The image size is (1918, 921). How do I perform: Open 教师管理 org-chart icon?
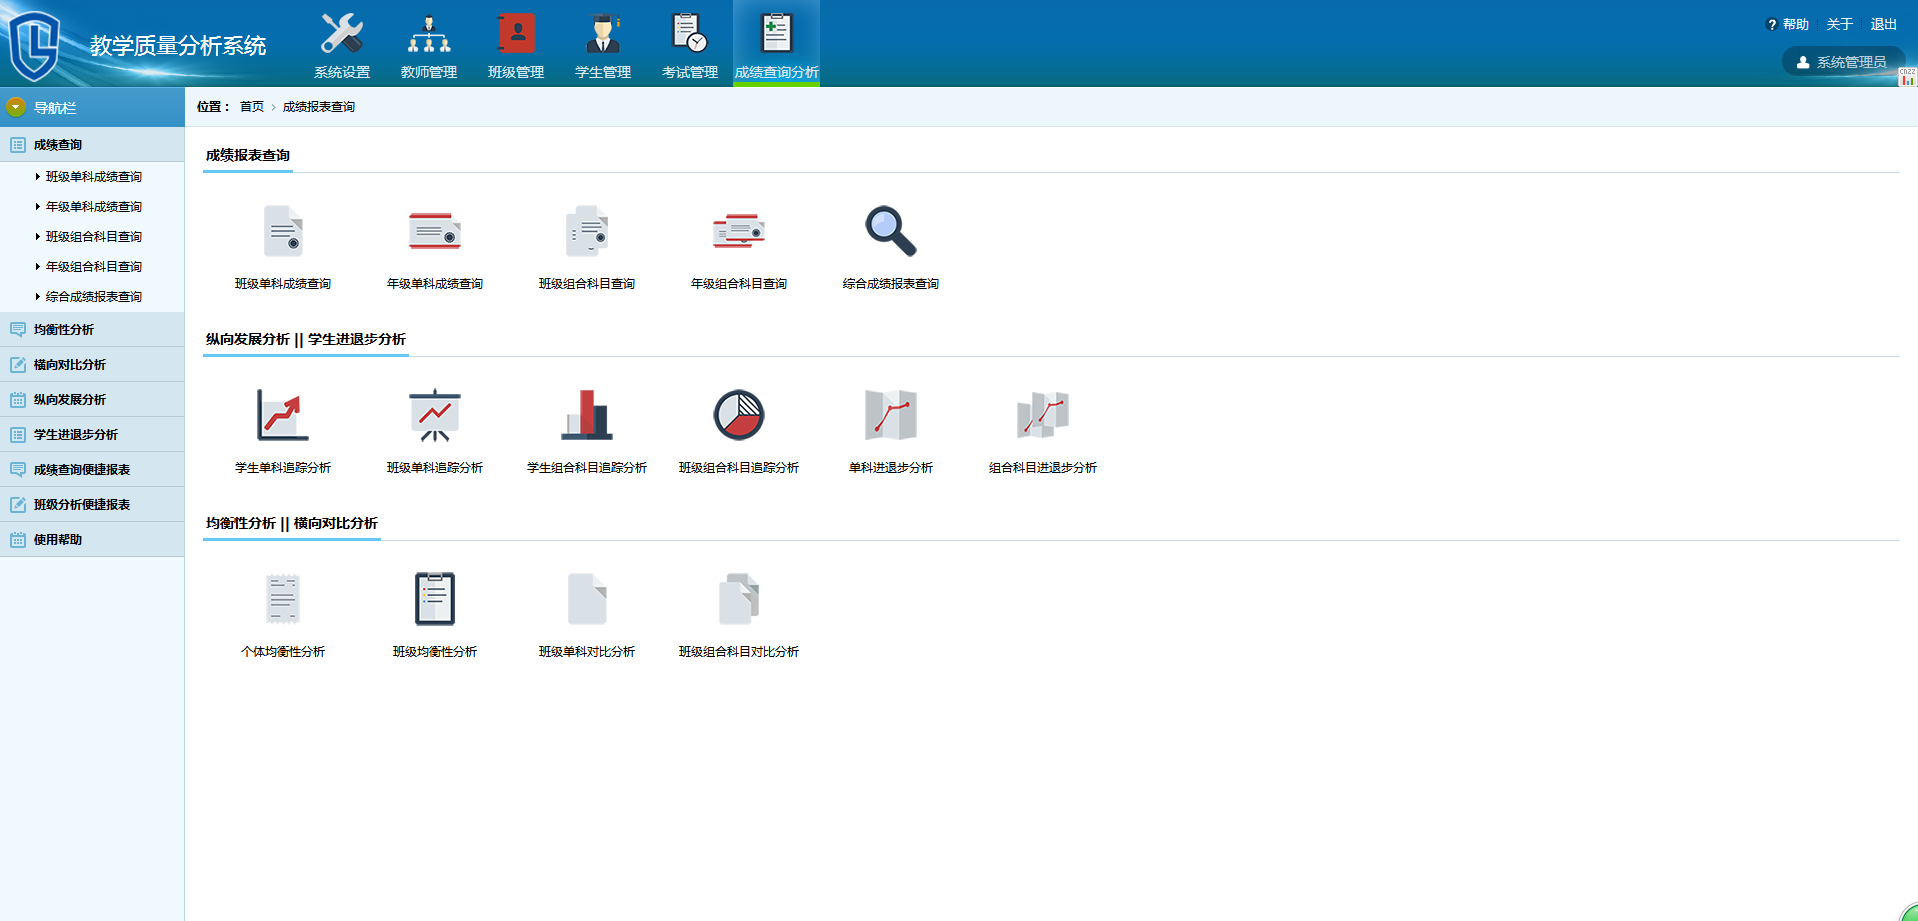pos(429,34)
